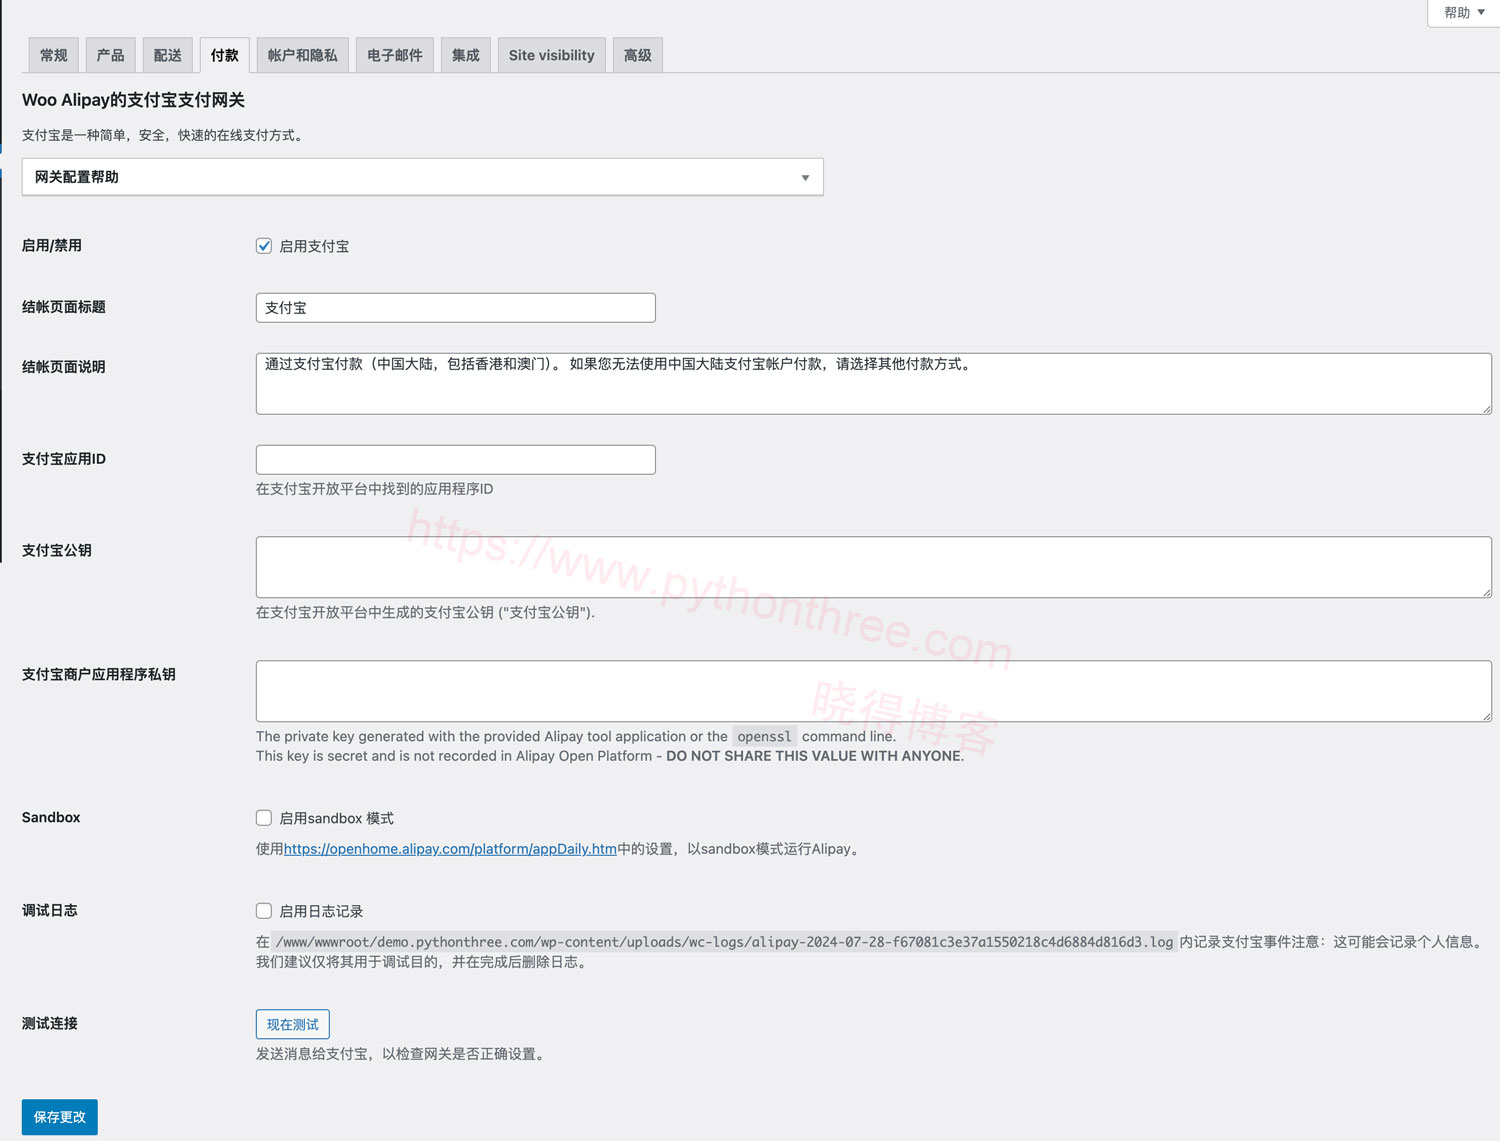Disable the 启用支付宝 checkbox

263,245
